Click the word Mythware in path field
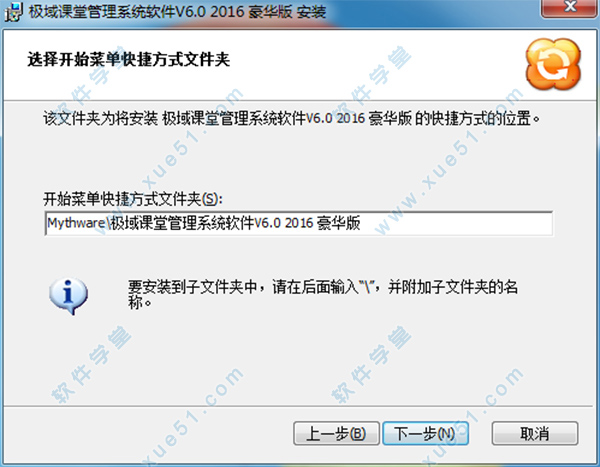The width and height of the screenshot is (600, 467). 76,223
